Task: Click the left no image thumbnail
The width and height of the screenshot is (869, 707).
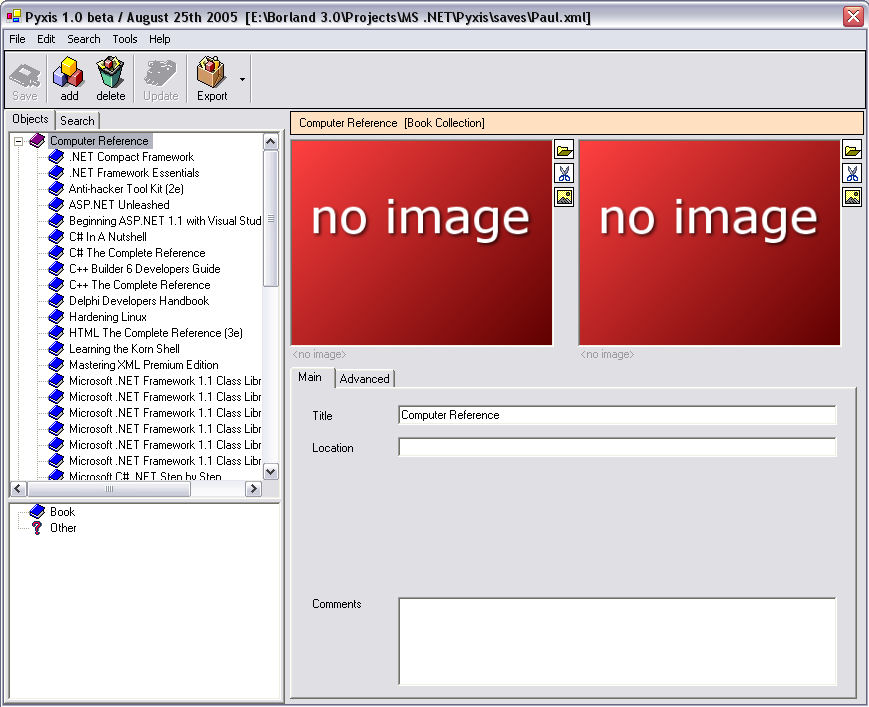Action: [422, 243]
